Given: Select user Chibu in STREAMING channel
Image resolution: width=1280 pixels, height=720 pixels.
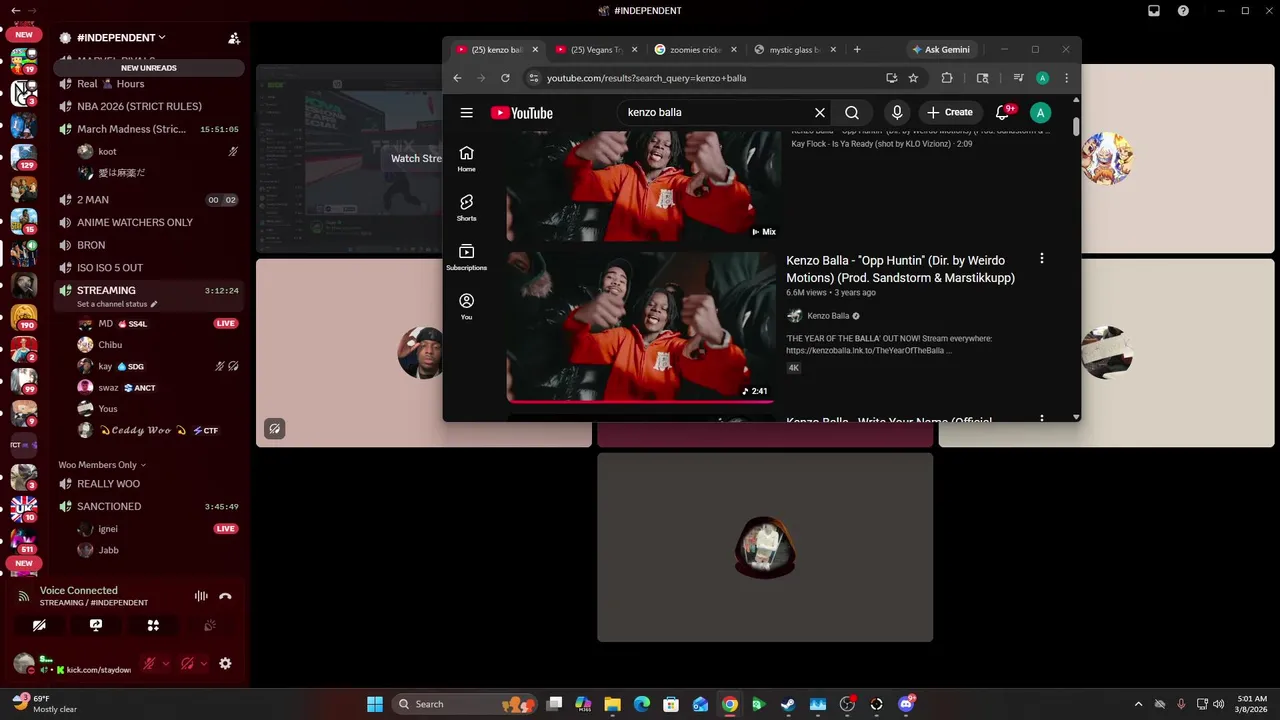Looking at the screenshot, I should pos(160,345).
